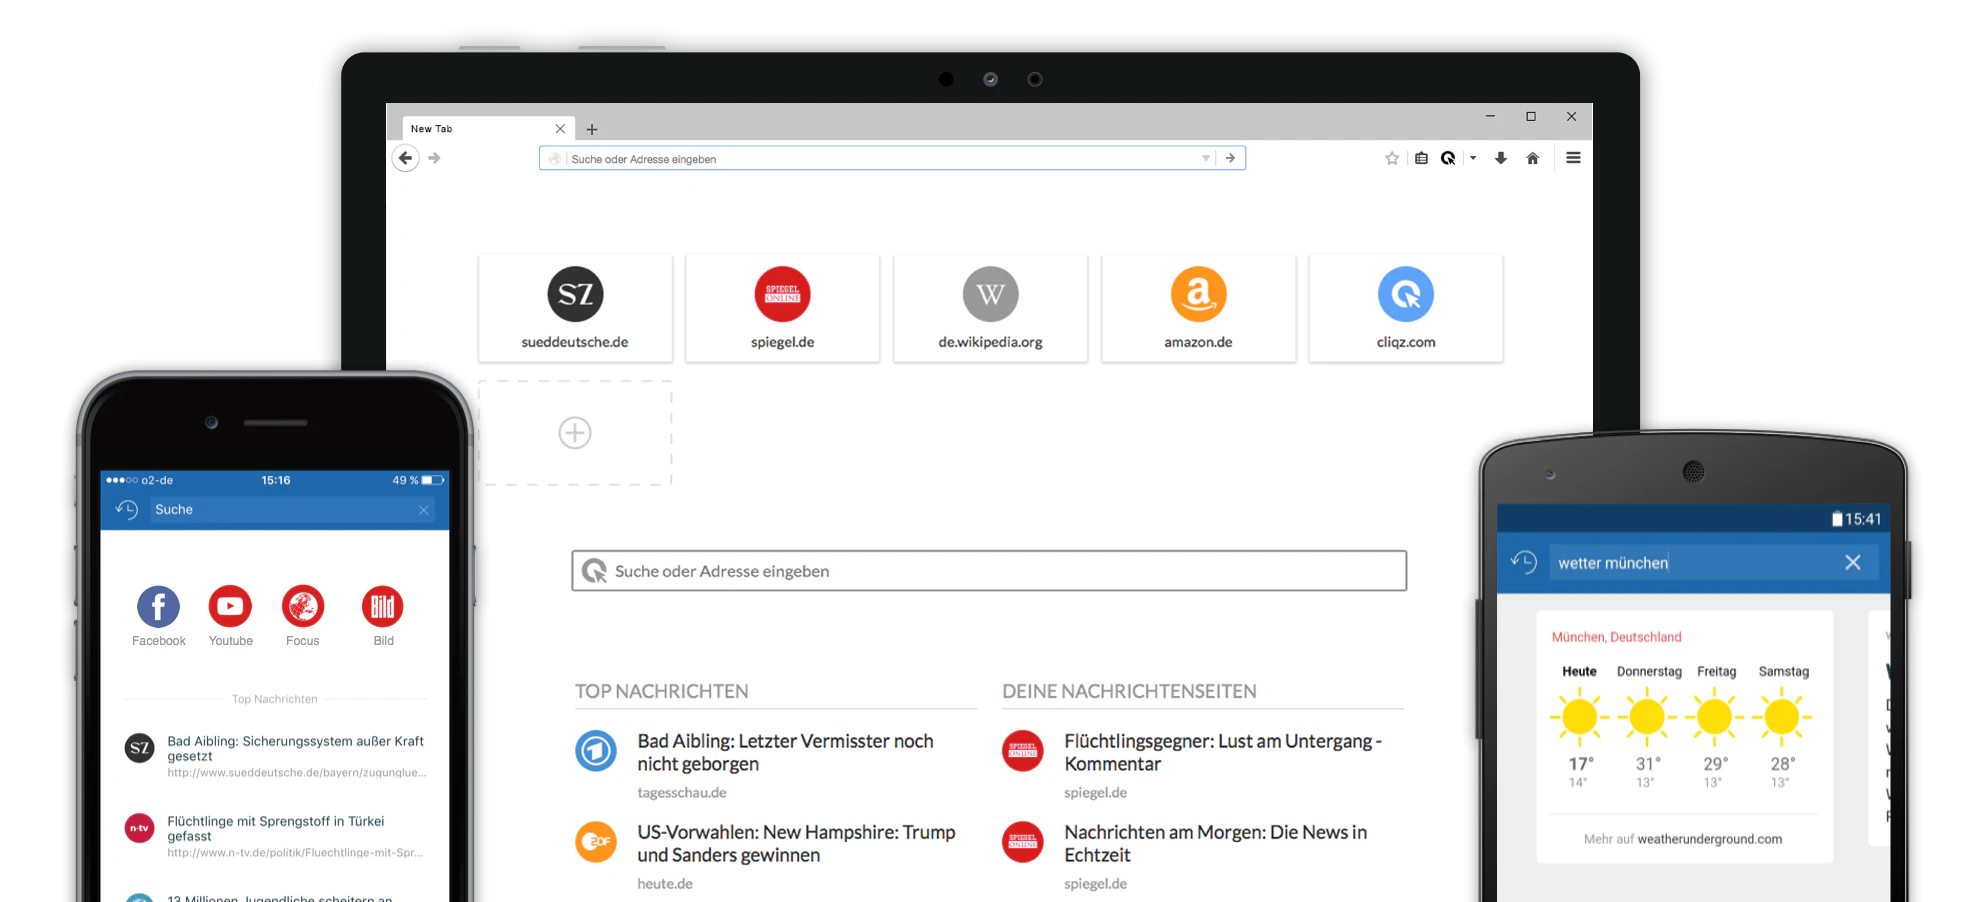
Task: Click the tagesschau round logo icon
Action: pyautogui.click(x=596, y=751)
